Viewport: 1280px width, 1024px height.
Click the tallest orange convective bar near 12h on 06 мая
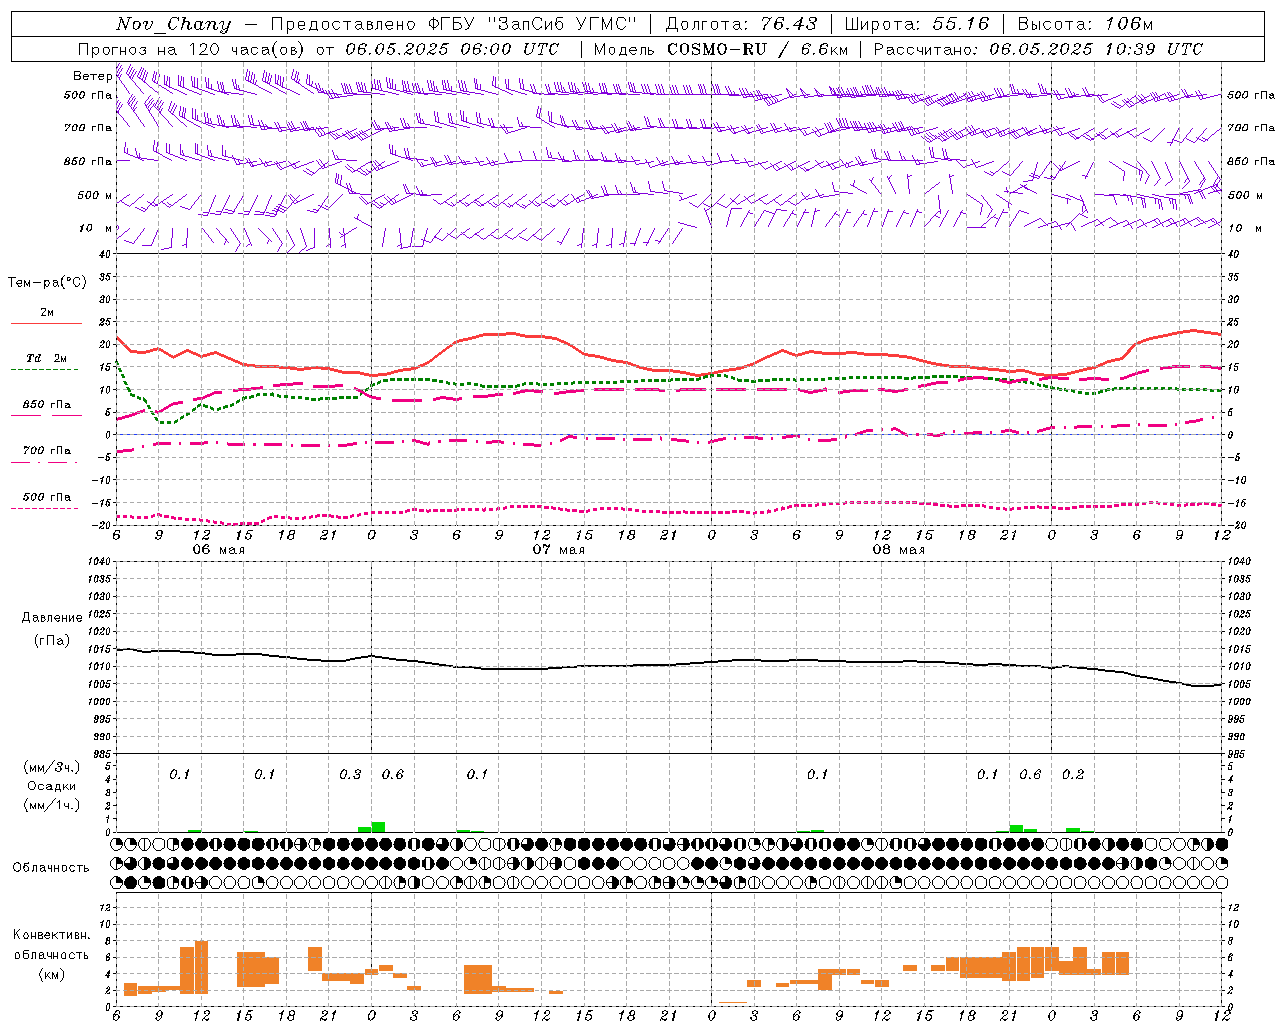click(x=201, y=965)
